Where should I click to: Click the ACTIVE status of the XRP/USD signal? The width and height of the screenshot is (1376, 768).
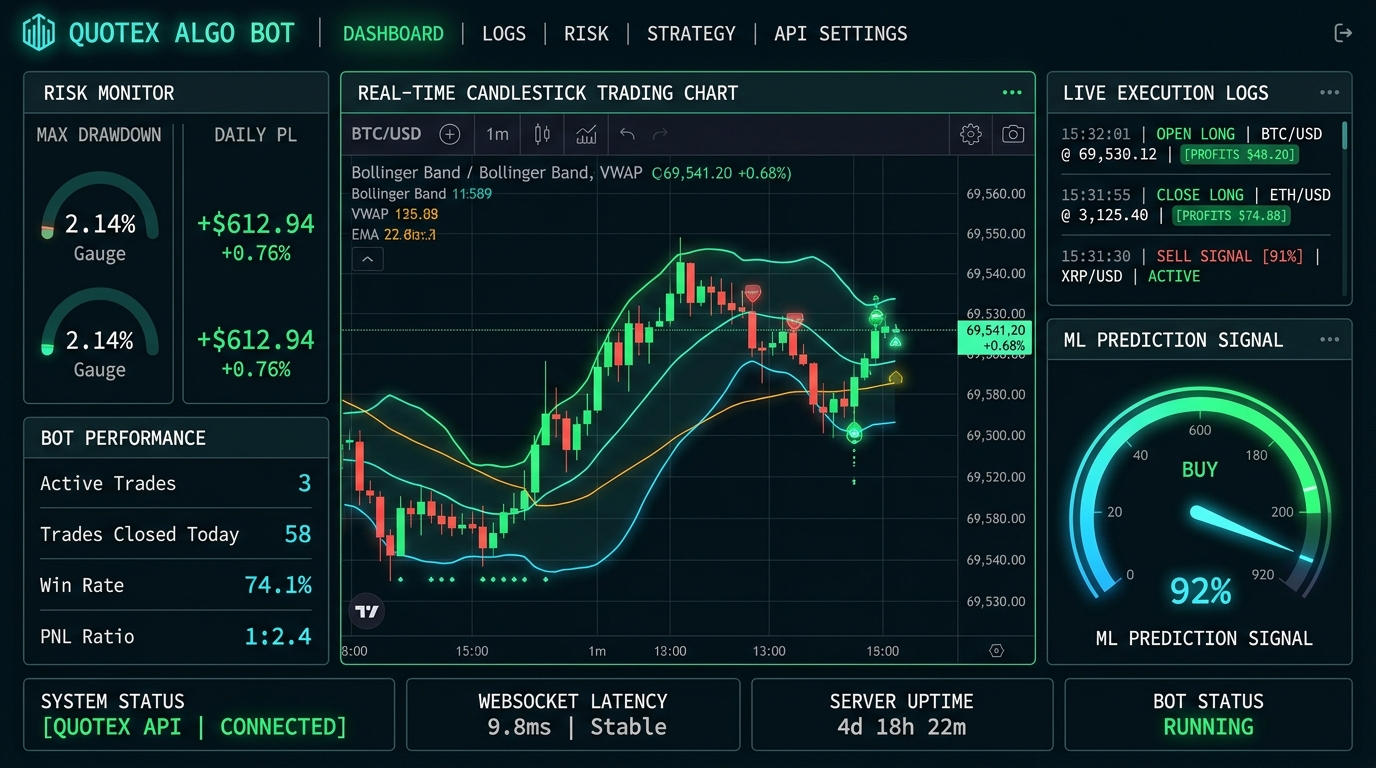1174,276
